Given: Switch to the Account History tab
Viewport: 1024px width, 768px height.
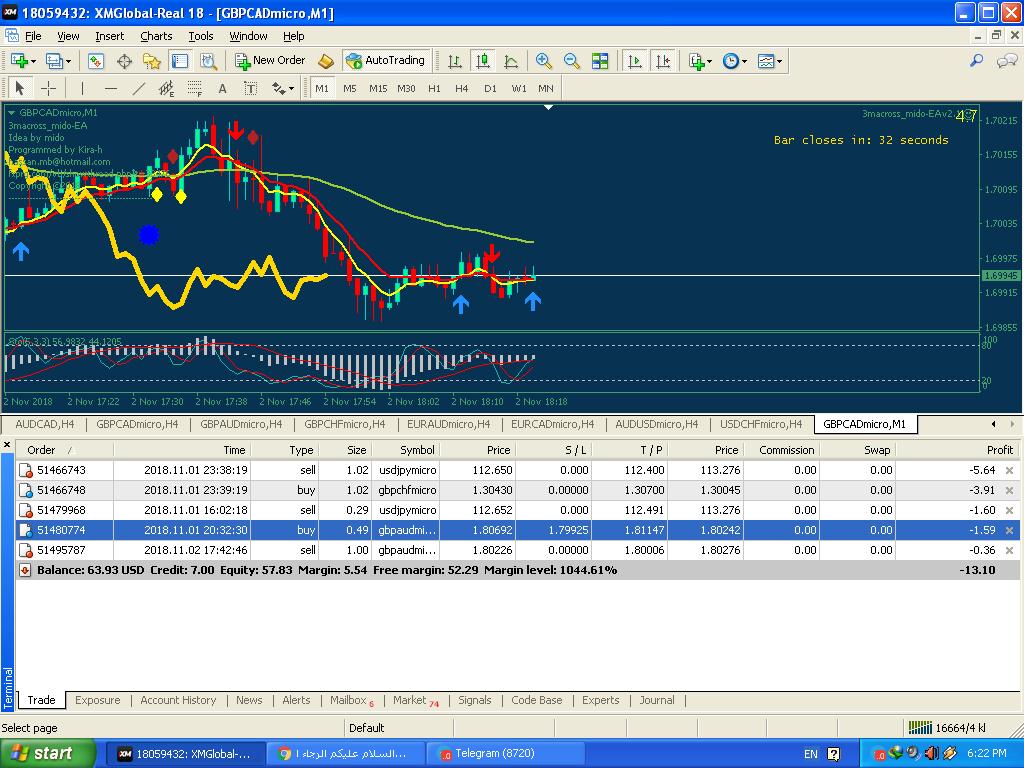Looking at the screenshot, I should [178, 700].
